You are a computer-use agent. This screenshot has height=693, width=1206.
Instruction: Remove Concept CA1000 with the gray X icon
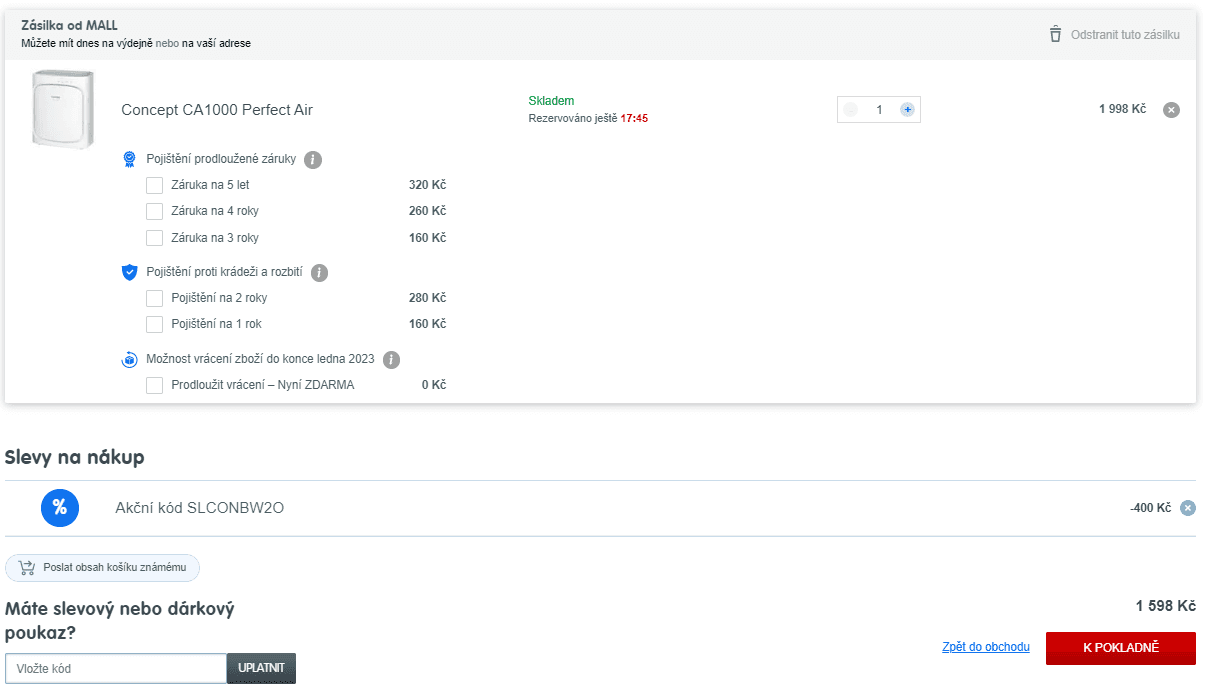coord(1171,110)
